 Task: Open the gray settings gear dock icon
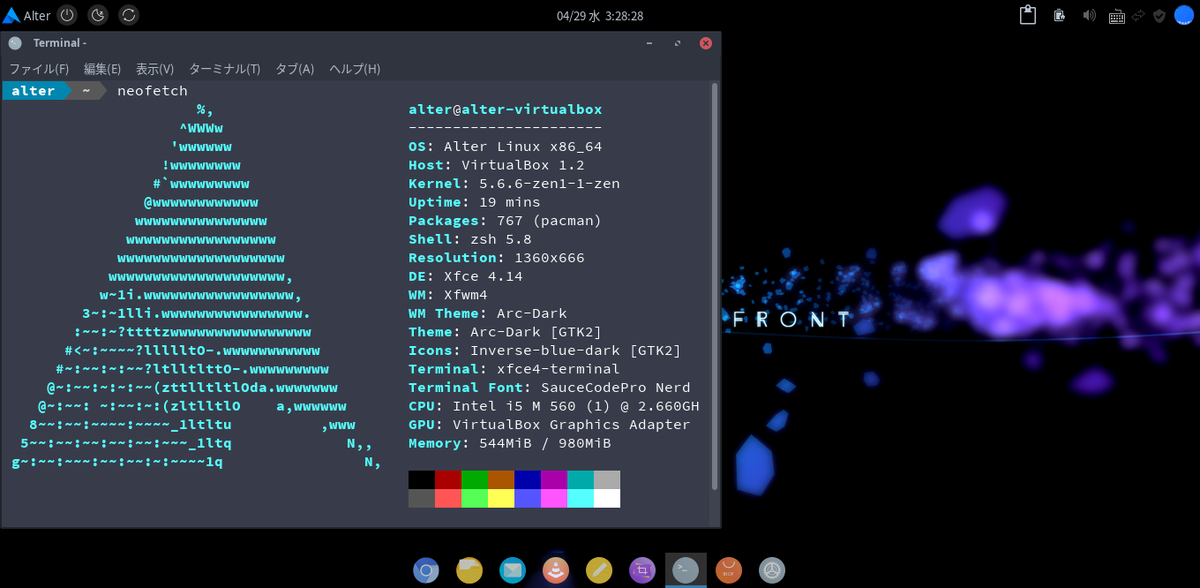point(772,570)
